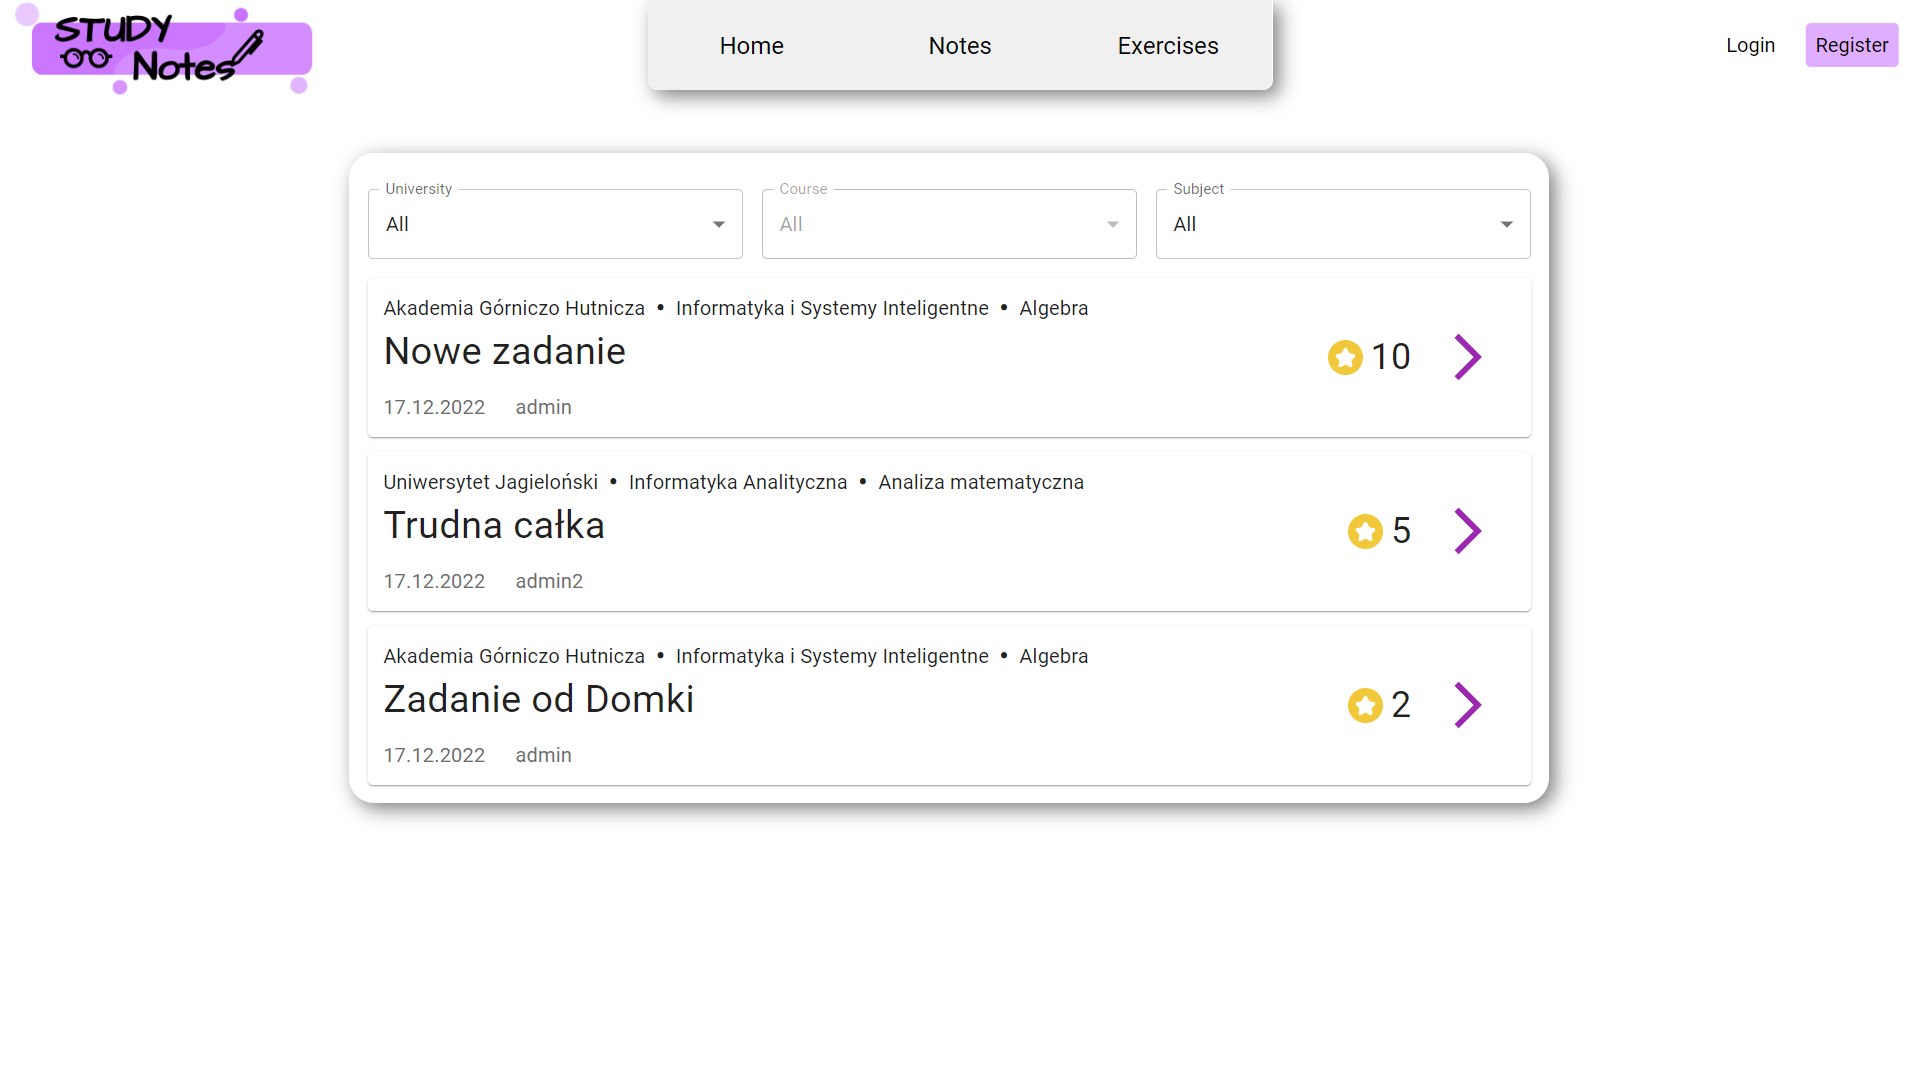The image size is (1920, 1080).
Task: Click the Login link
Action: click(1750, 45)
